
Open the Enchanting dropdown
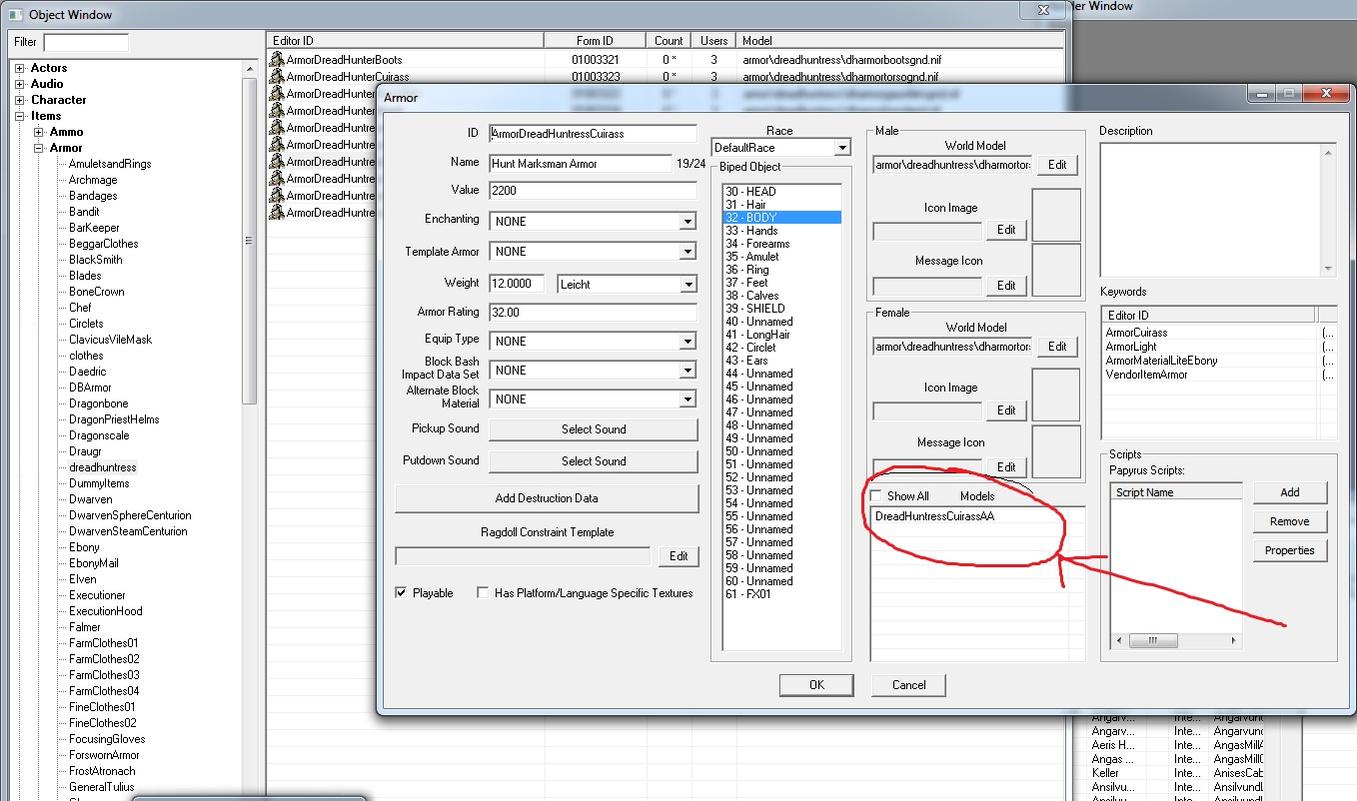click(687, 222)
